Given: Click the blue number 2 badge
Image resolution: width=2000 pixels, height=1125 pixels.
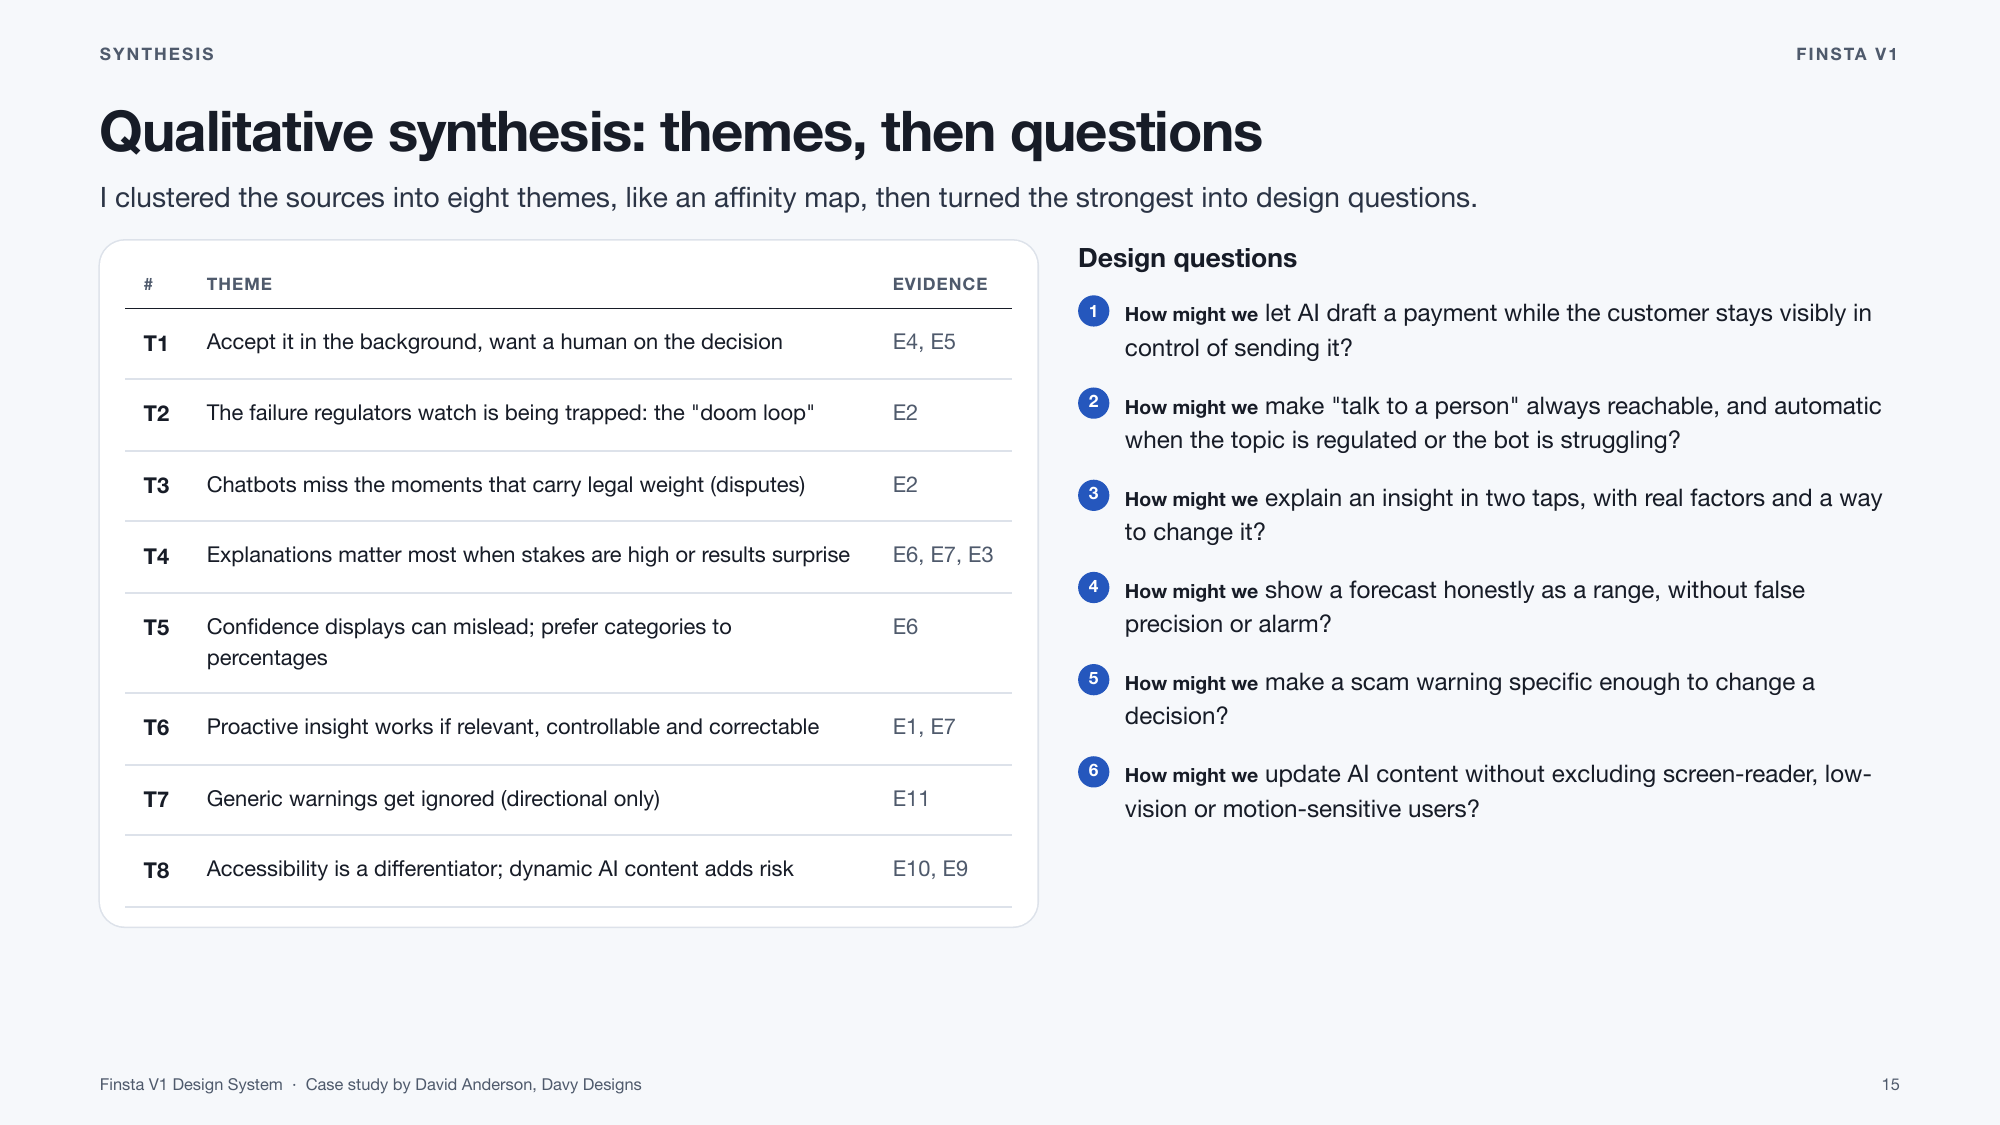Looking at the screenshot, I should pyautogui.click(x=1093, y=403).
